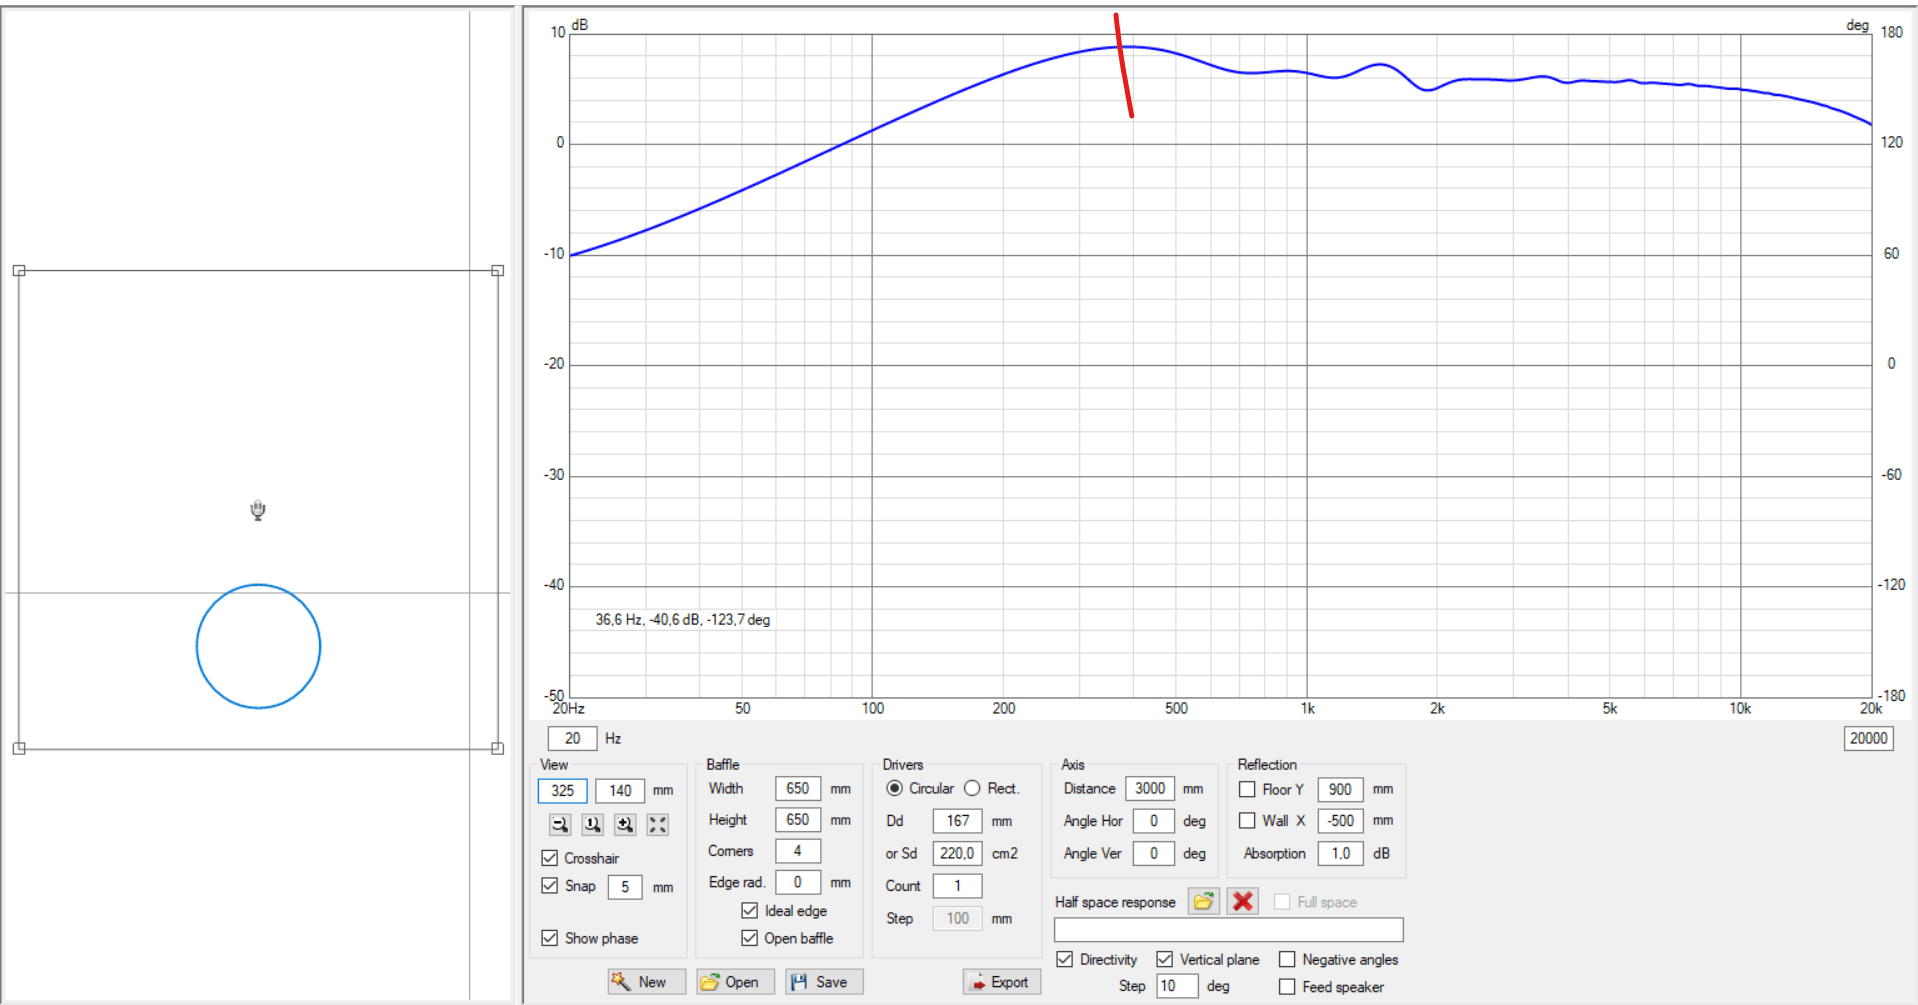This screenshot has height=1005, width=1918.
Task: Clear half space response with red X
Action: click(x=1243, y=901)
